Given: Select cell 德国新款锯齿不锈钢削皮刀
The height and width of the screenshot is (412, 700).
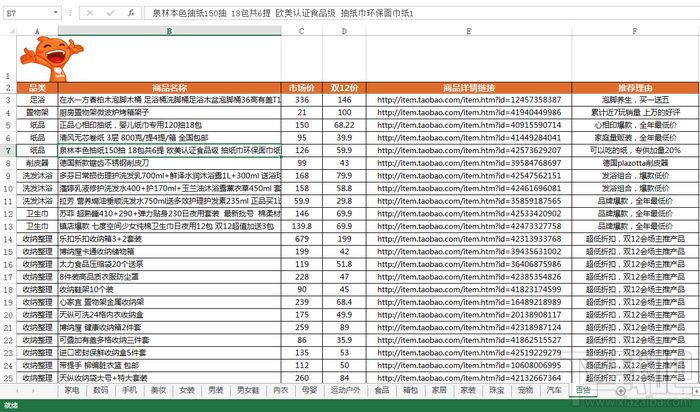Looking at the screenshot, I should (170, 163).
